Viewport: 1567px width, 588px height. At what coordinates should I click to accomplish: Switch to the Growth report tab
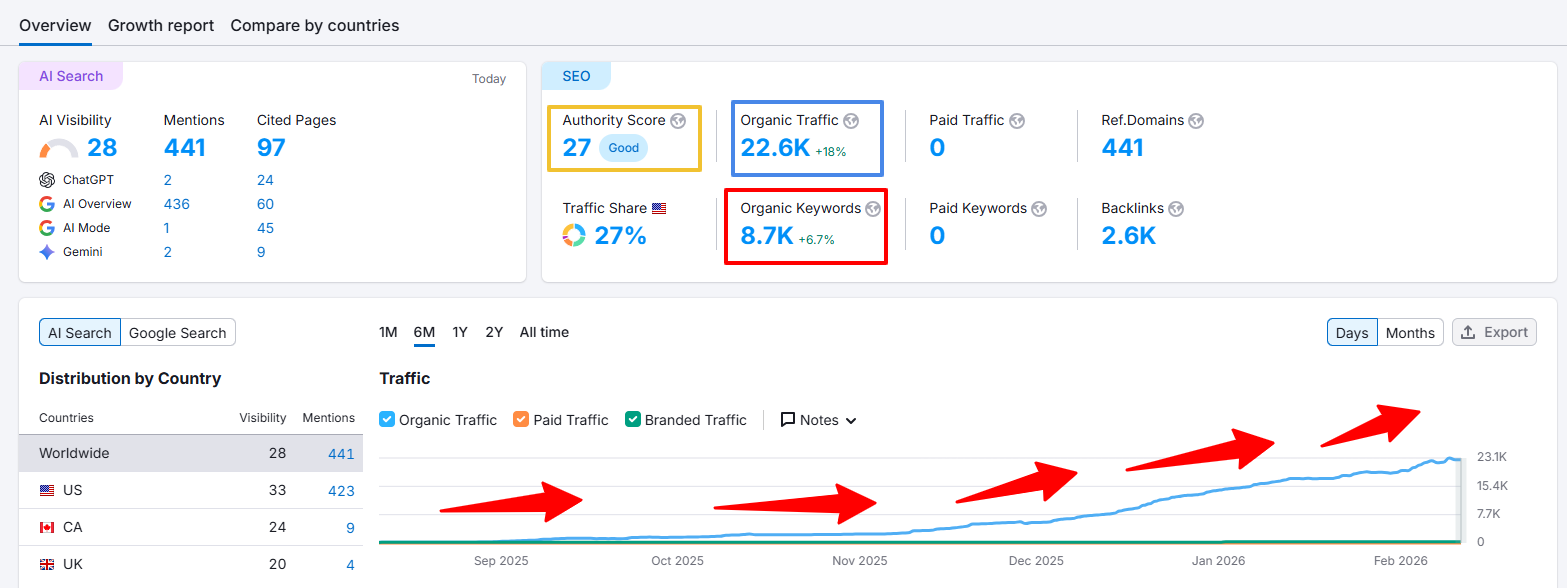tap(160, 25)
